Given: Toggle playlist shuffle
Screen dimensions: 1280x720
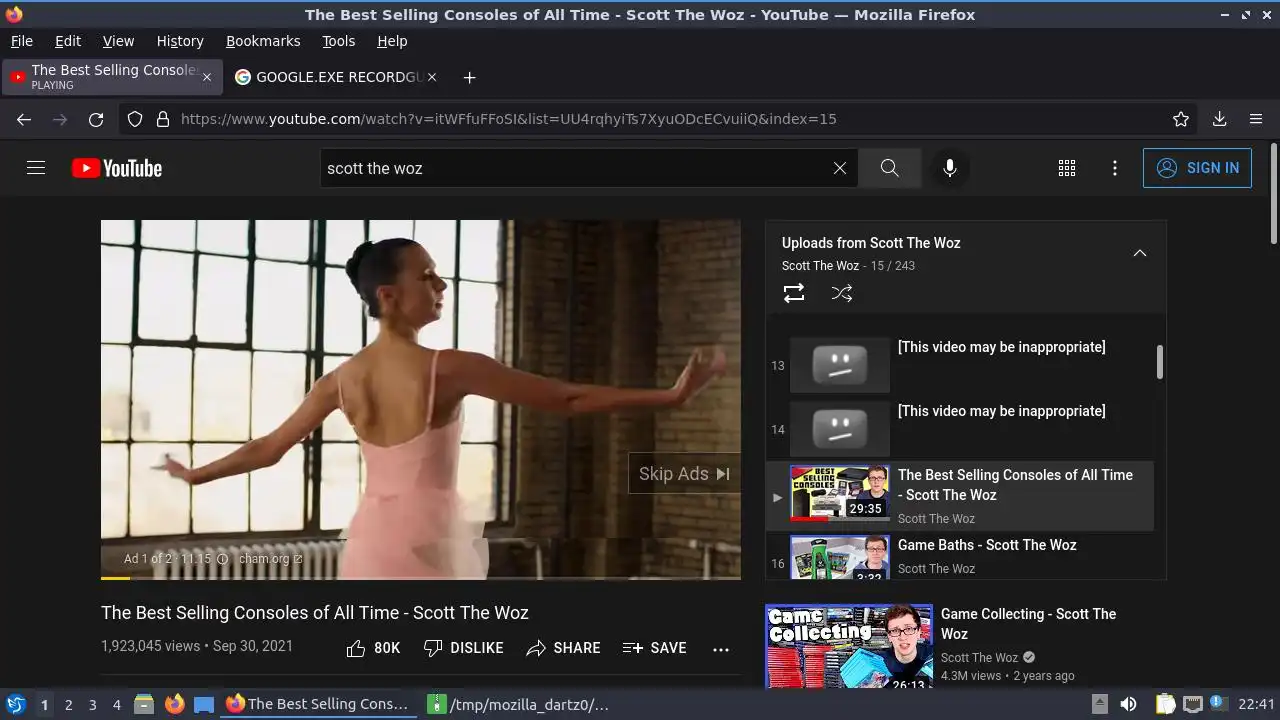Looking at the screenshot, I should click(x=842, y=293).
